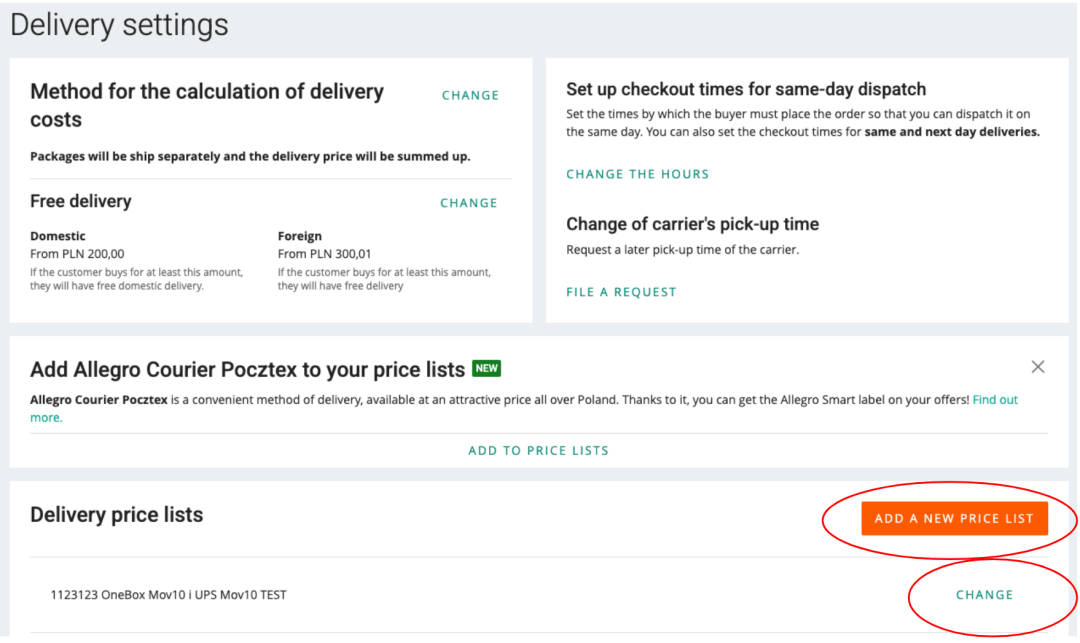Viewport: 1080px width, 643px height.
Task: Select the 1123123 OneBox Mov10 price list name
Action: point(168,595)
